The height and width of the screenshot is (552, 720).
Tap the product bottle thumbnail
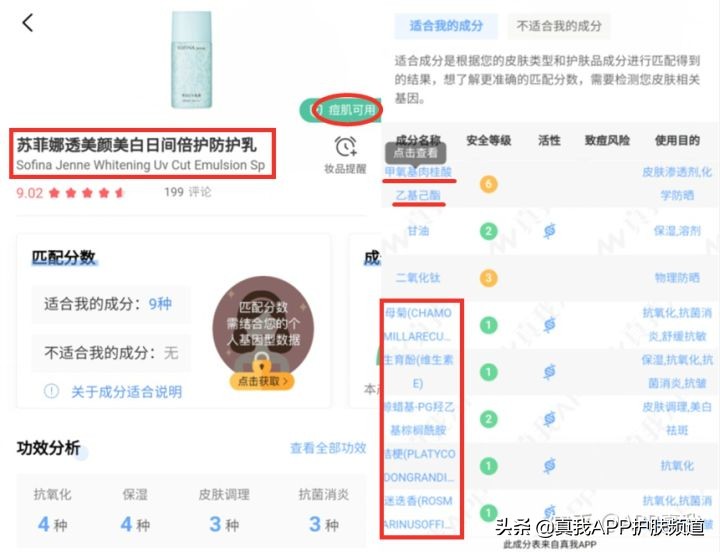pos(191,60)
